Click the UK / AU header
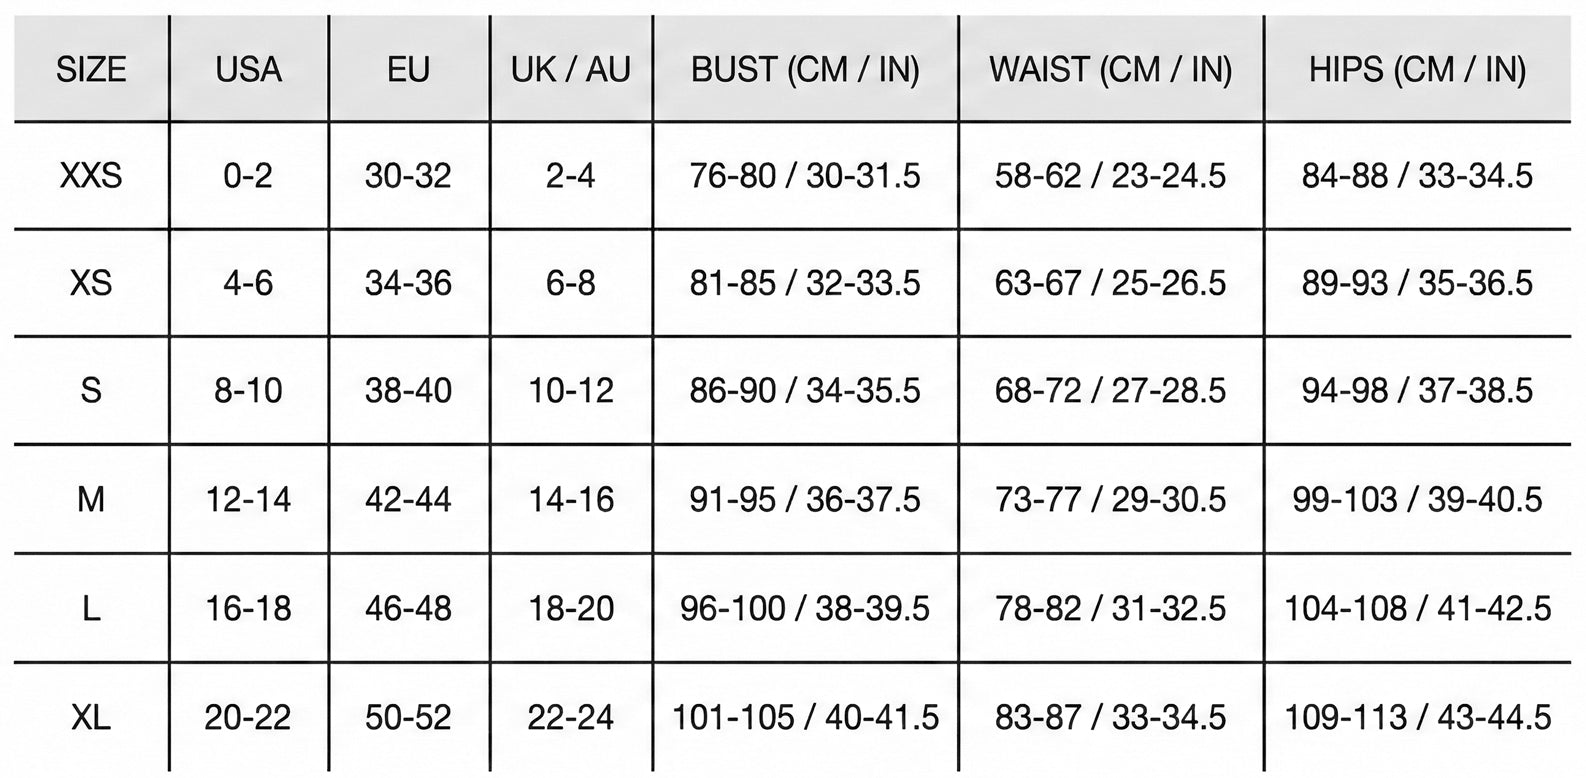This screenshot has width=1586, height=778. pyautogui.click(x=571, y=70)
